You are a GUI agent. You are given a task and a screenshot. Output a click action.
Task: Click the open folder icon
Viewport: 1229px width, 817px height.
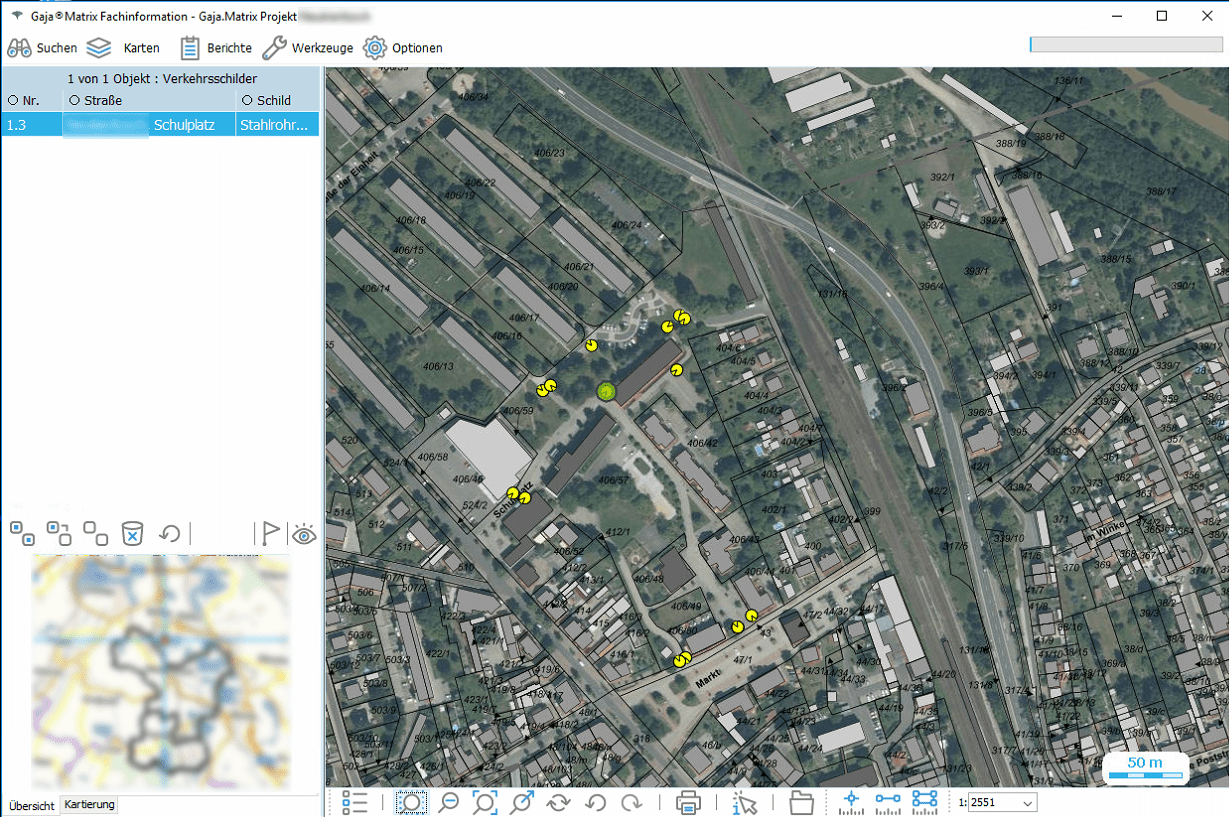[801, 802]
